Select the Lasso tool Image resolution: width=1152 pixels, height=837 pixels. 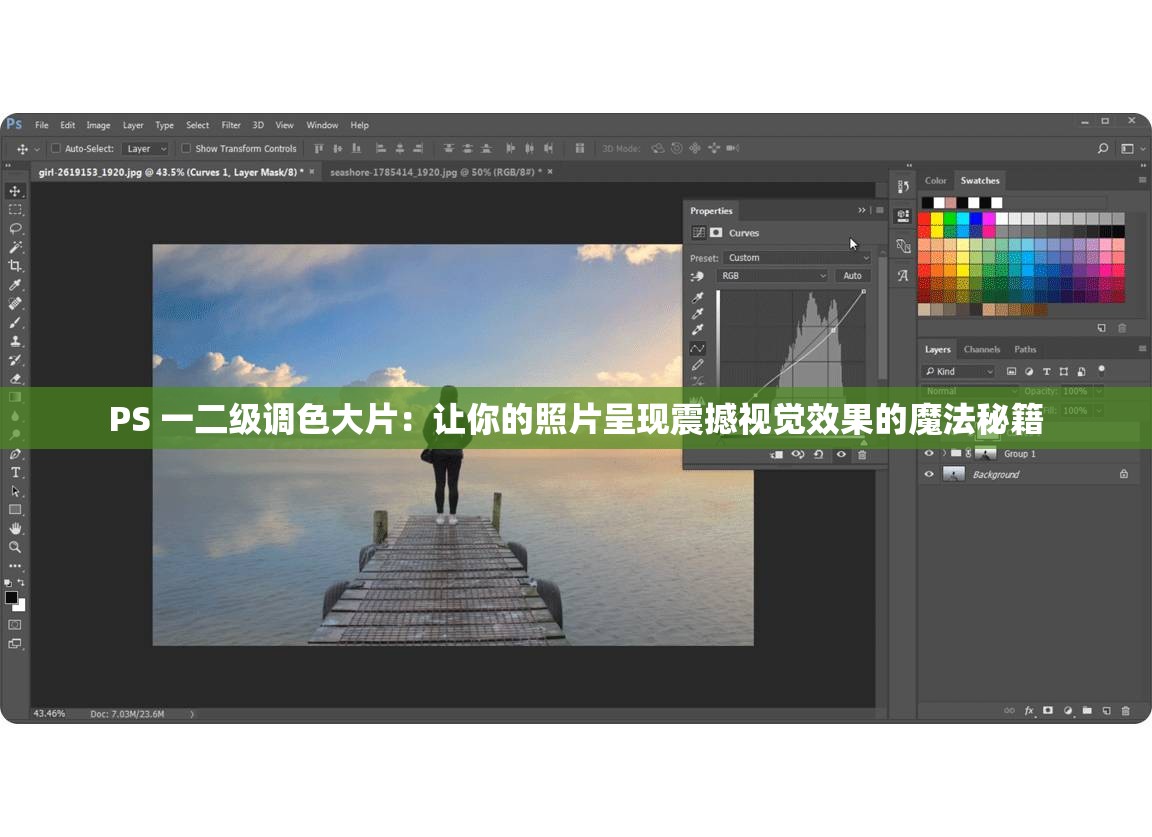coord(15,228)
